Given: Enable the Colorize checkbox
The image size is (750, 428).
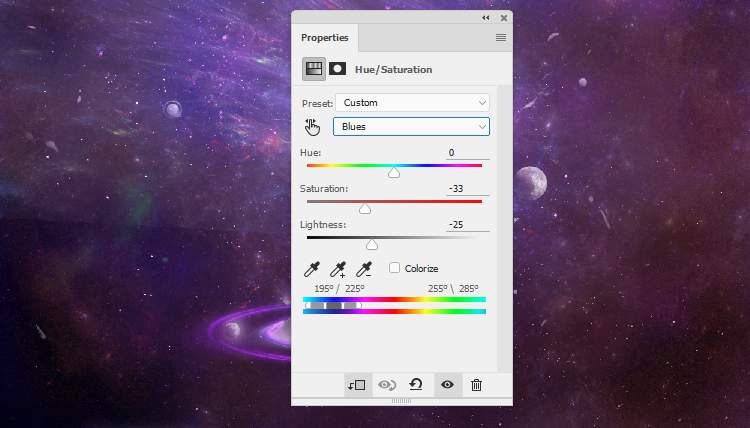Looking at the screenshot, I should tap(394, 267).
